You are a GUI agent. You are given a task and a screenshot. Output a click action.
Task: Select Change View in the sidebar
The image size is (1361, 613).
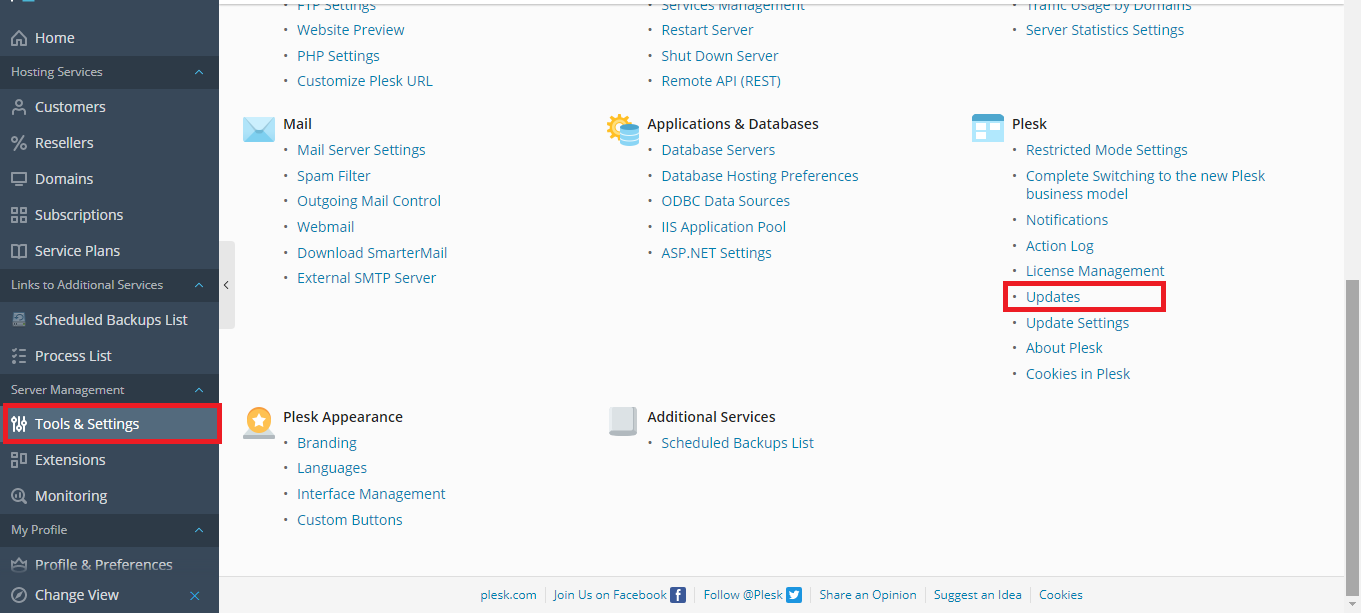(x=77, y=595)
